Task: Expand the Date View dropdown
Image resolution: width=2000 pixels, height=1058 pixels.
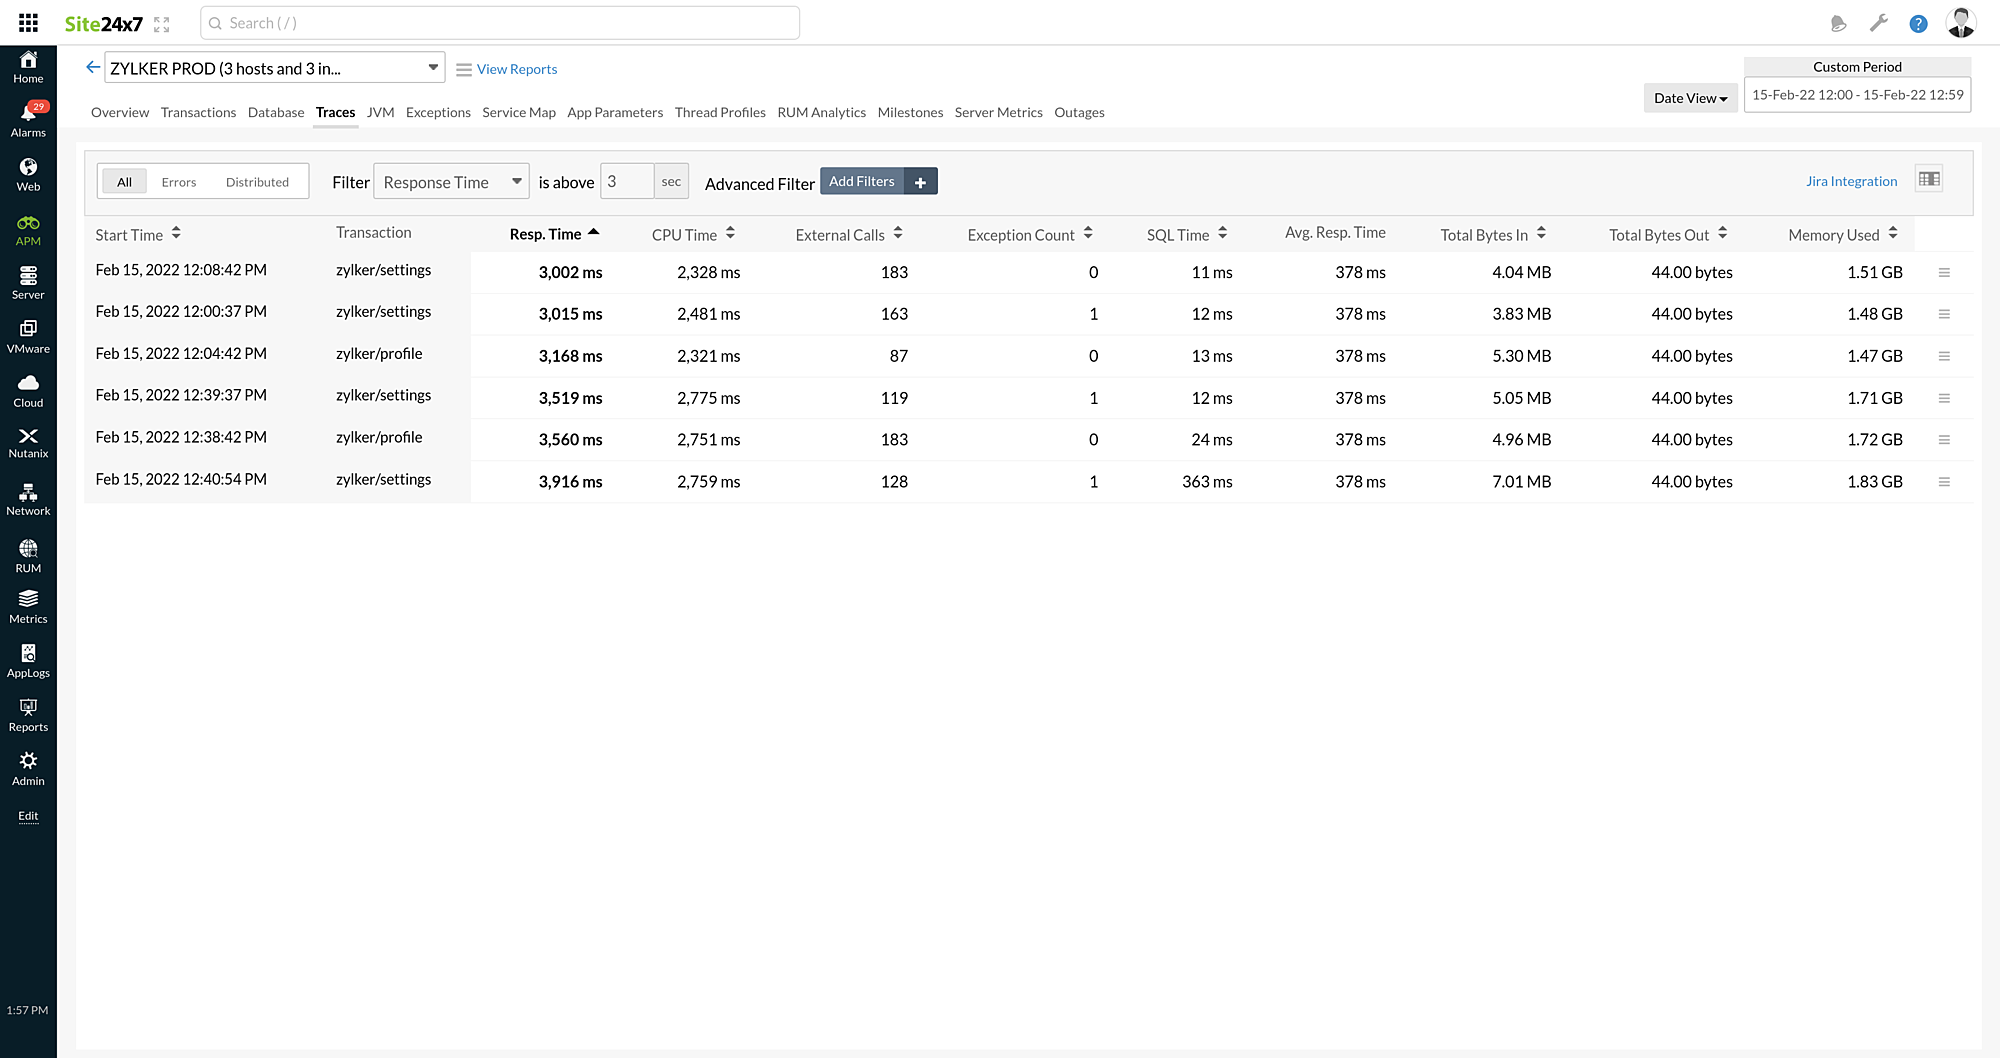Action: 1690,98
